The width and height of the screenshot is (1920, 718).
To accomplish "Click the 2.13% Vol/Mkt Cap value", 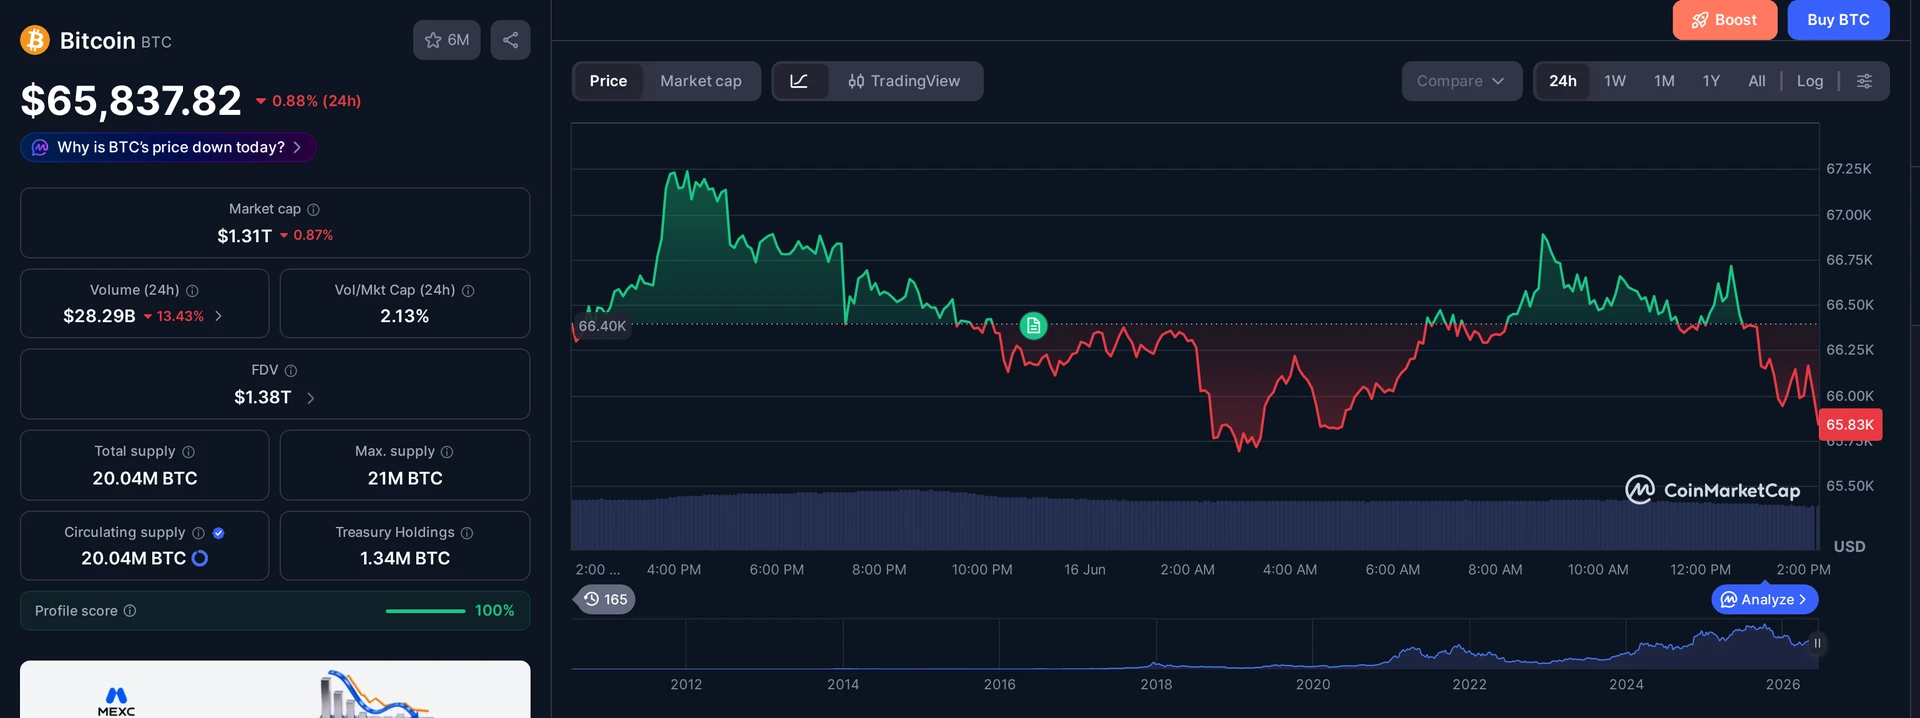I will [404, 316].
